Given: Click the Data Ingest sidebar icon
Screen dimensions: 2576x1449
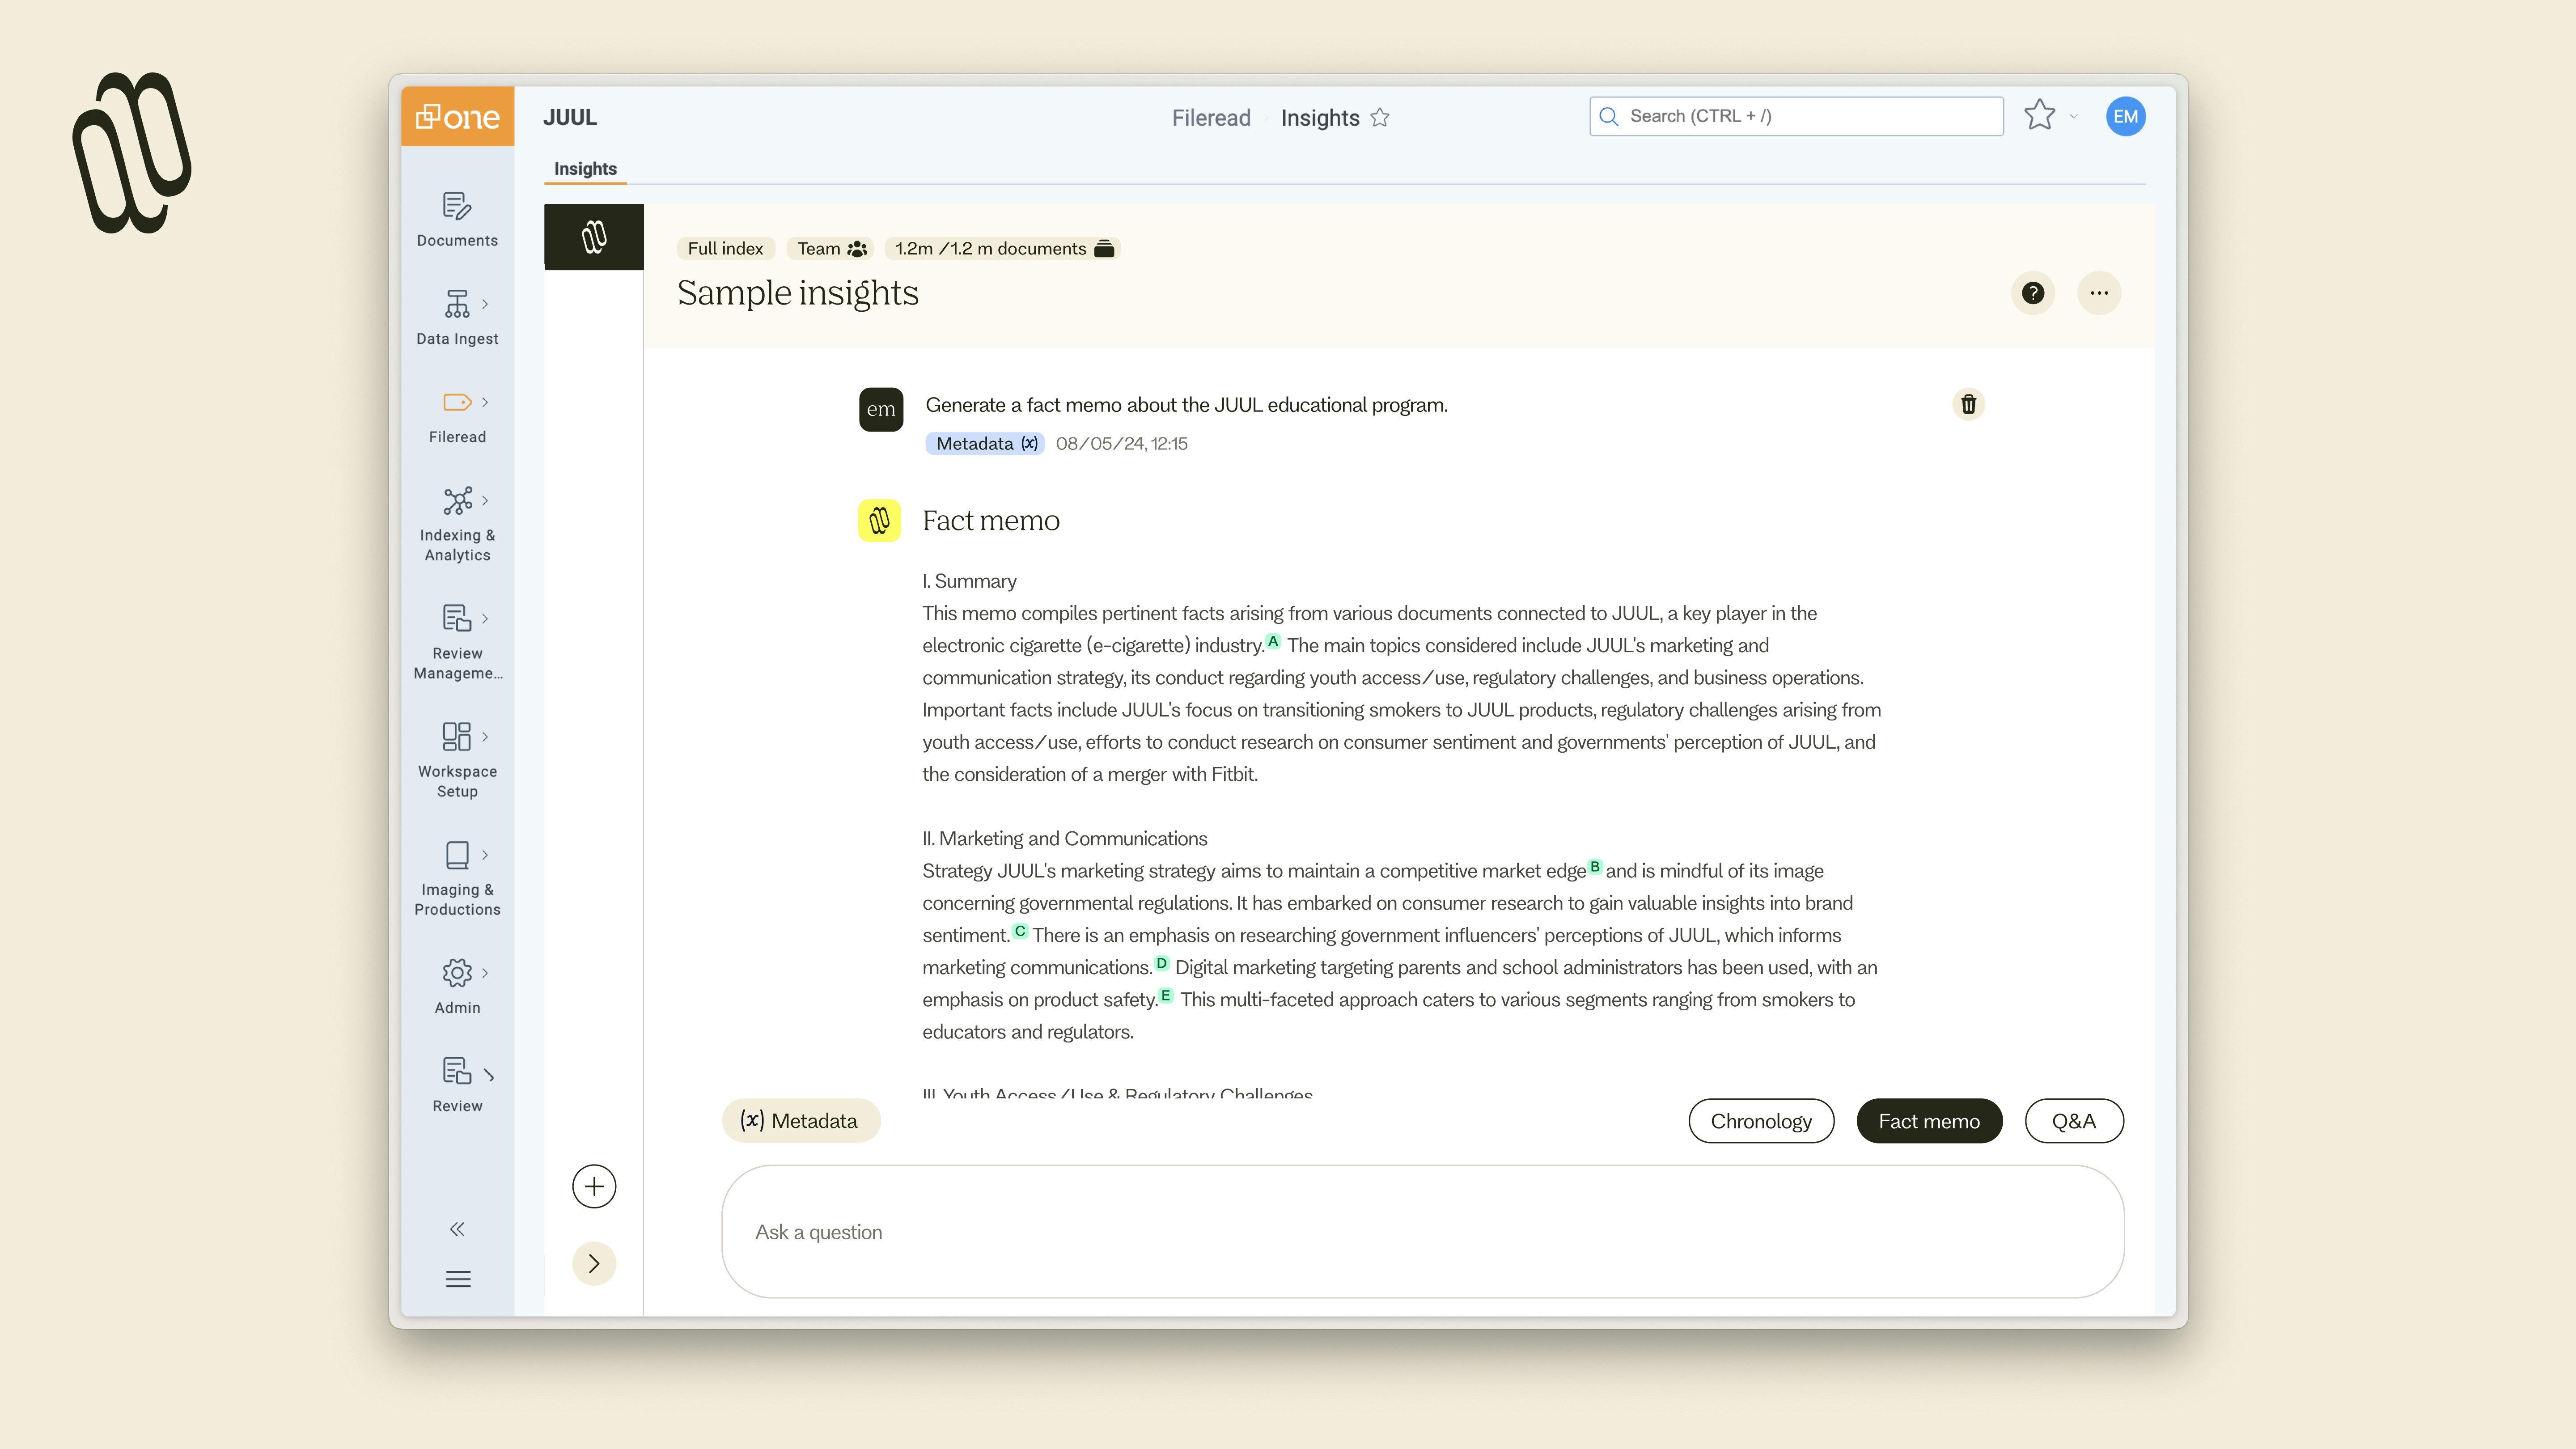Looking at the screenshot, I should click(457, 305).
